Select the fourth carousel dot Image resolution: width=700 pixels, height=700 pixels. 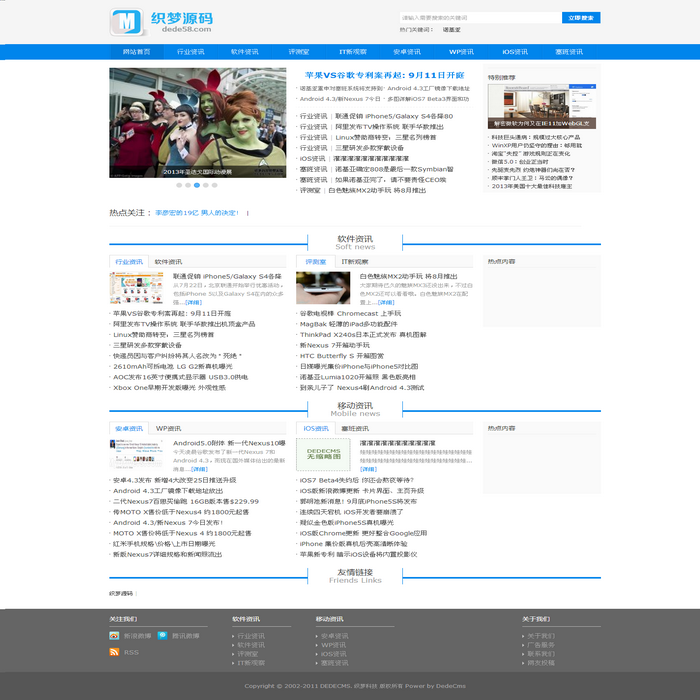click(206, 185)
